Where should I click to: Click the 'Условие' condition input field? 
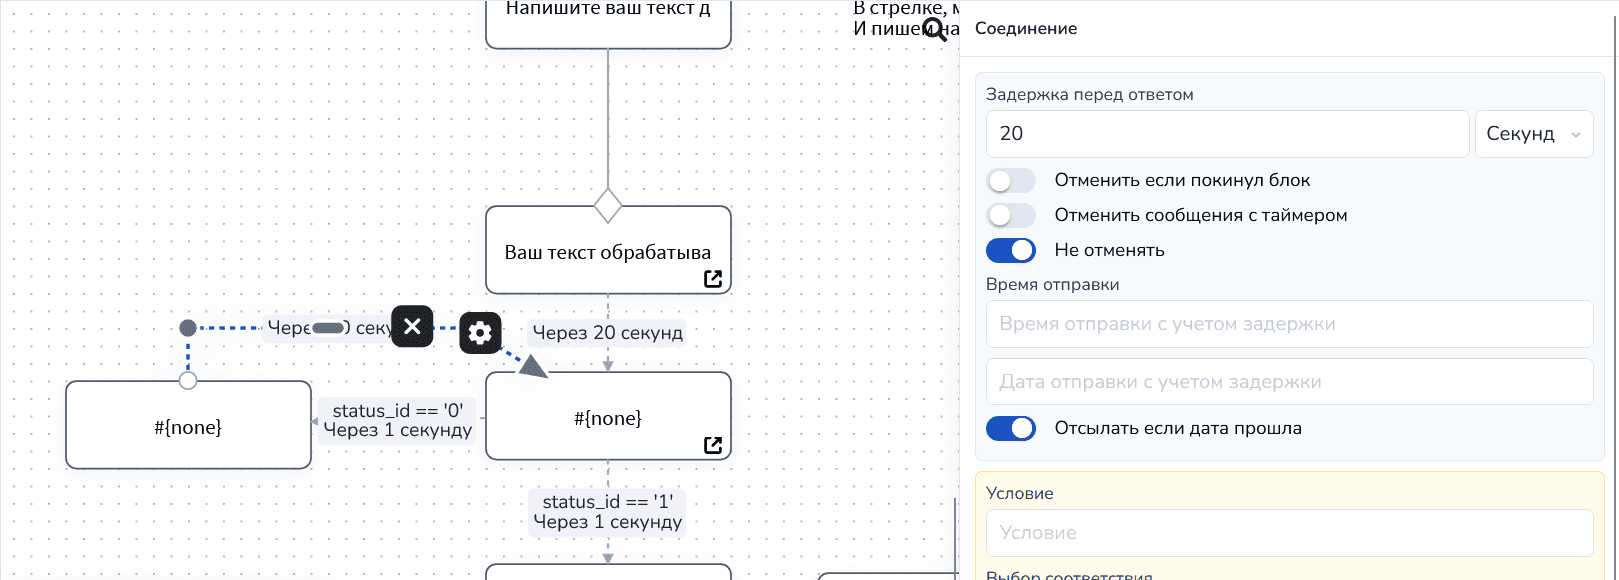(1288, 533)
